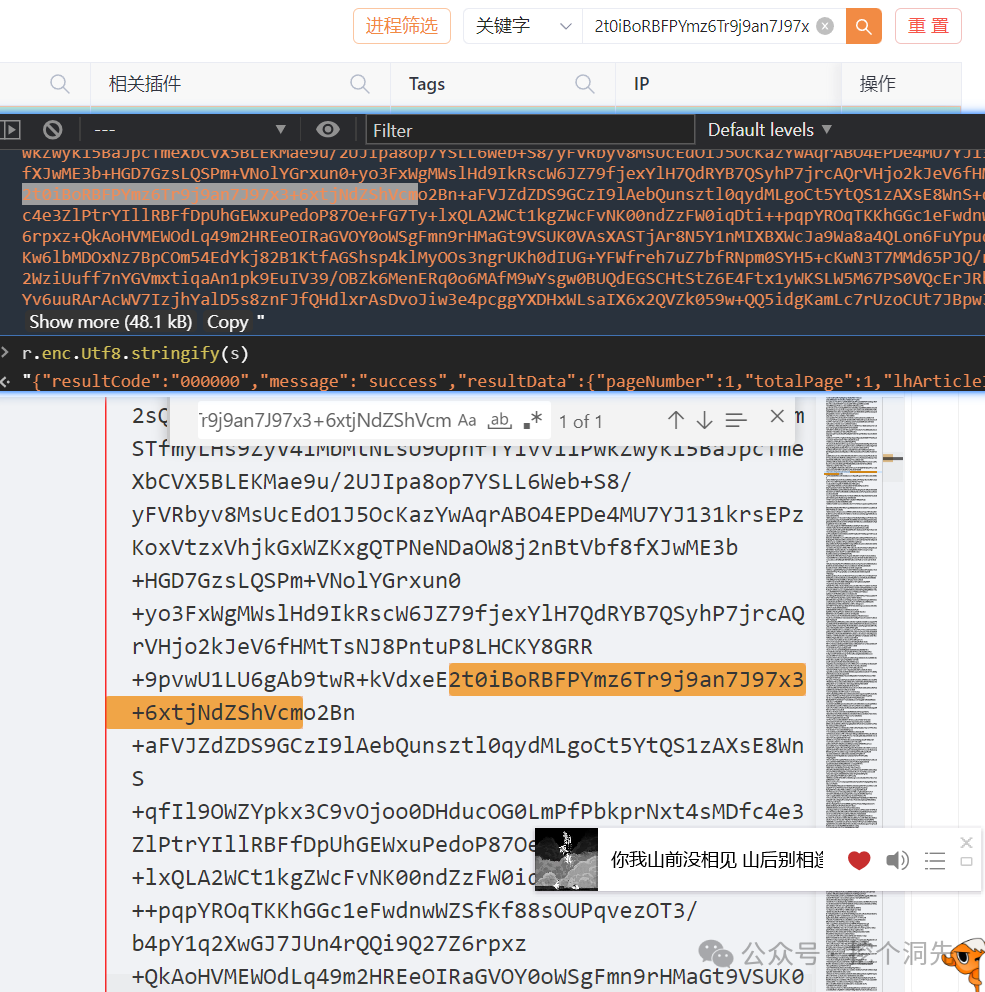Click the highlighted match 2t0iBoRBFPYmz6Tr9j9an7J97x3
Screen dimensions: 985x992
627,679
